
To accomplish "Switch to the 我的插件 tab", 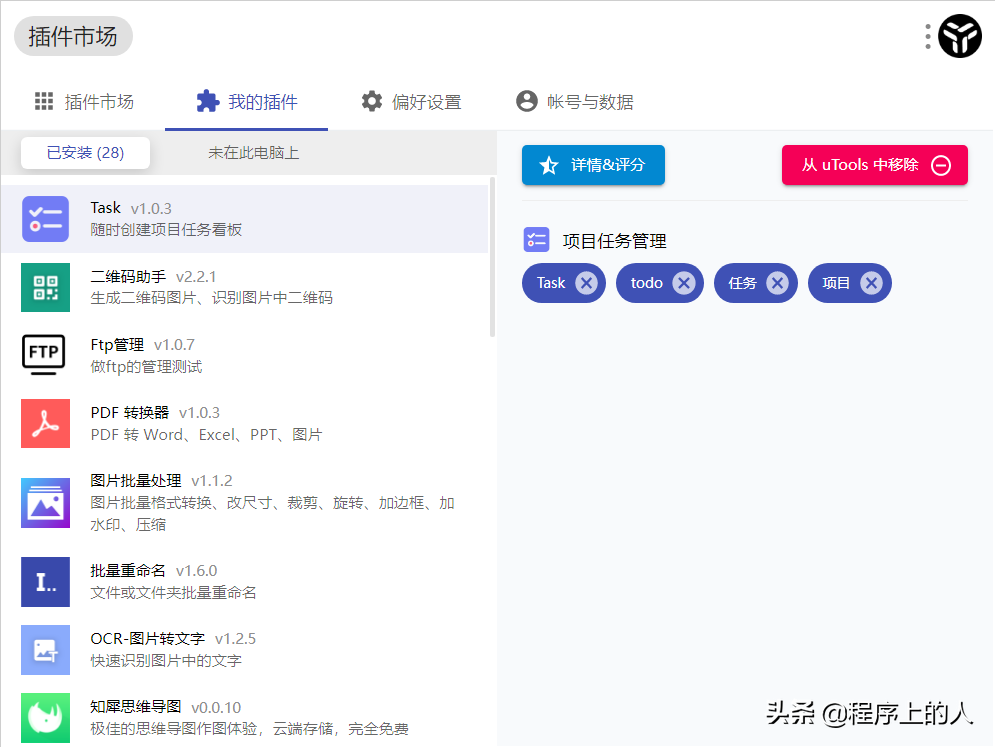I will 247,102.
